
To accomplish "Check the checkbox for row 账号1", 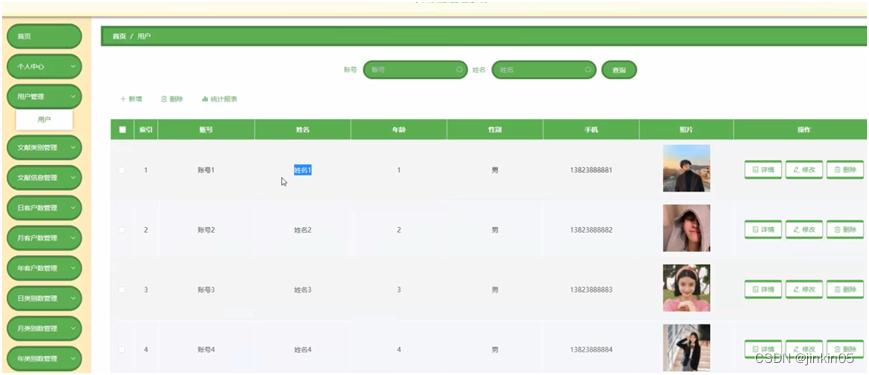I will tap(122, 170).
